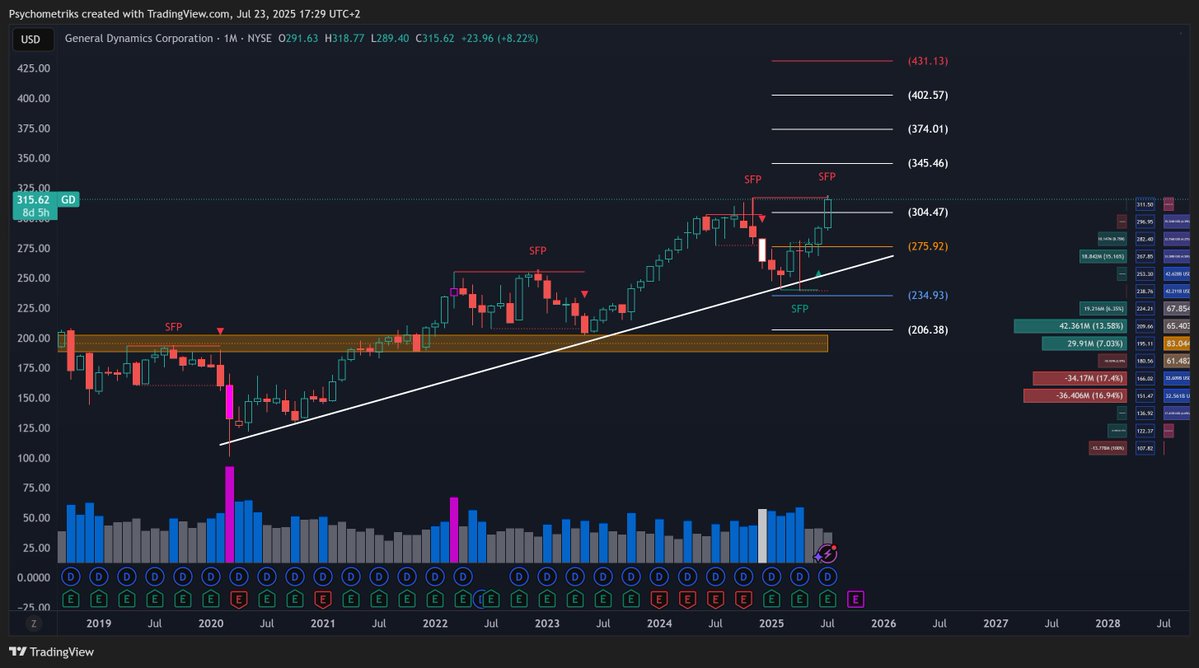Viewport: 1199px width, 668px height.
Task: Open the dividend D marker above 2023
Action: (x=547, y=576)
